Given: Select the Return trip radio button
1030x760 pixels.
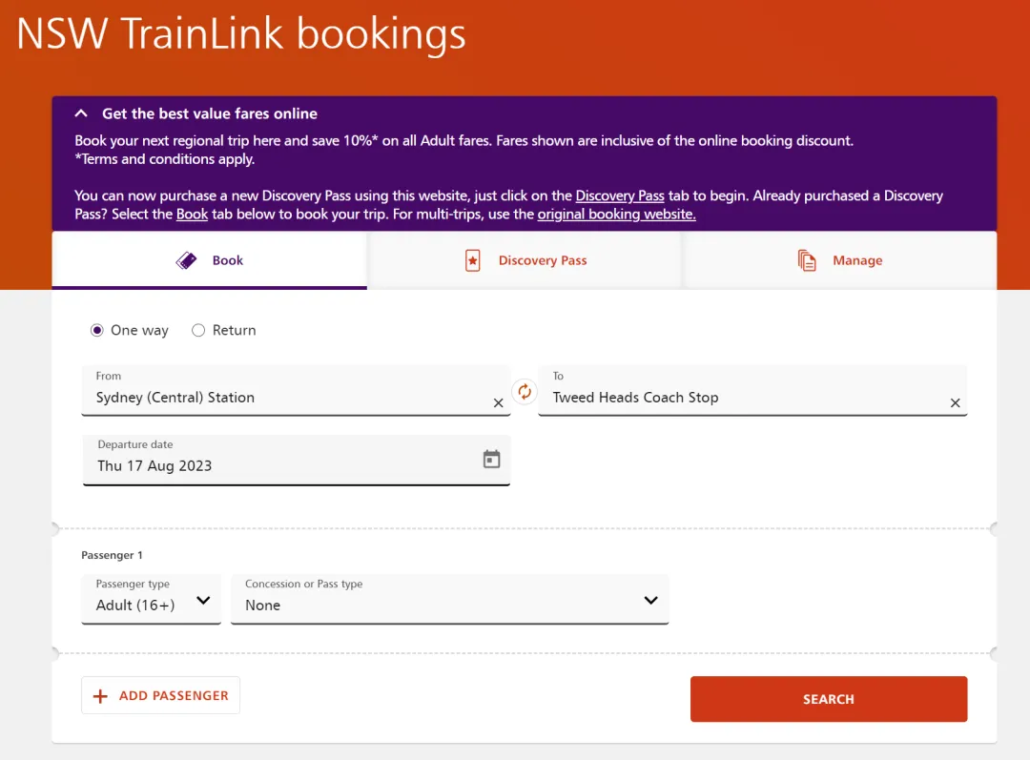Looking at the screenshot, I should (x=198, y=330).
